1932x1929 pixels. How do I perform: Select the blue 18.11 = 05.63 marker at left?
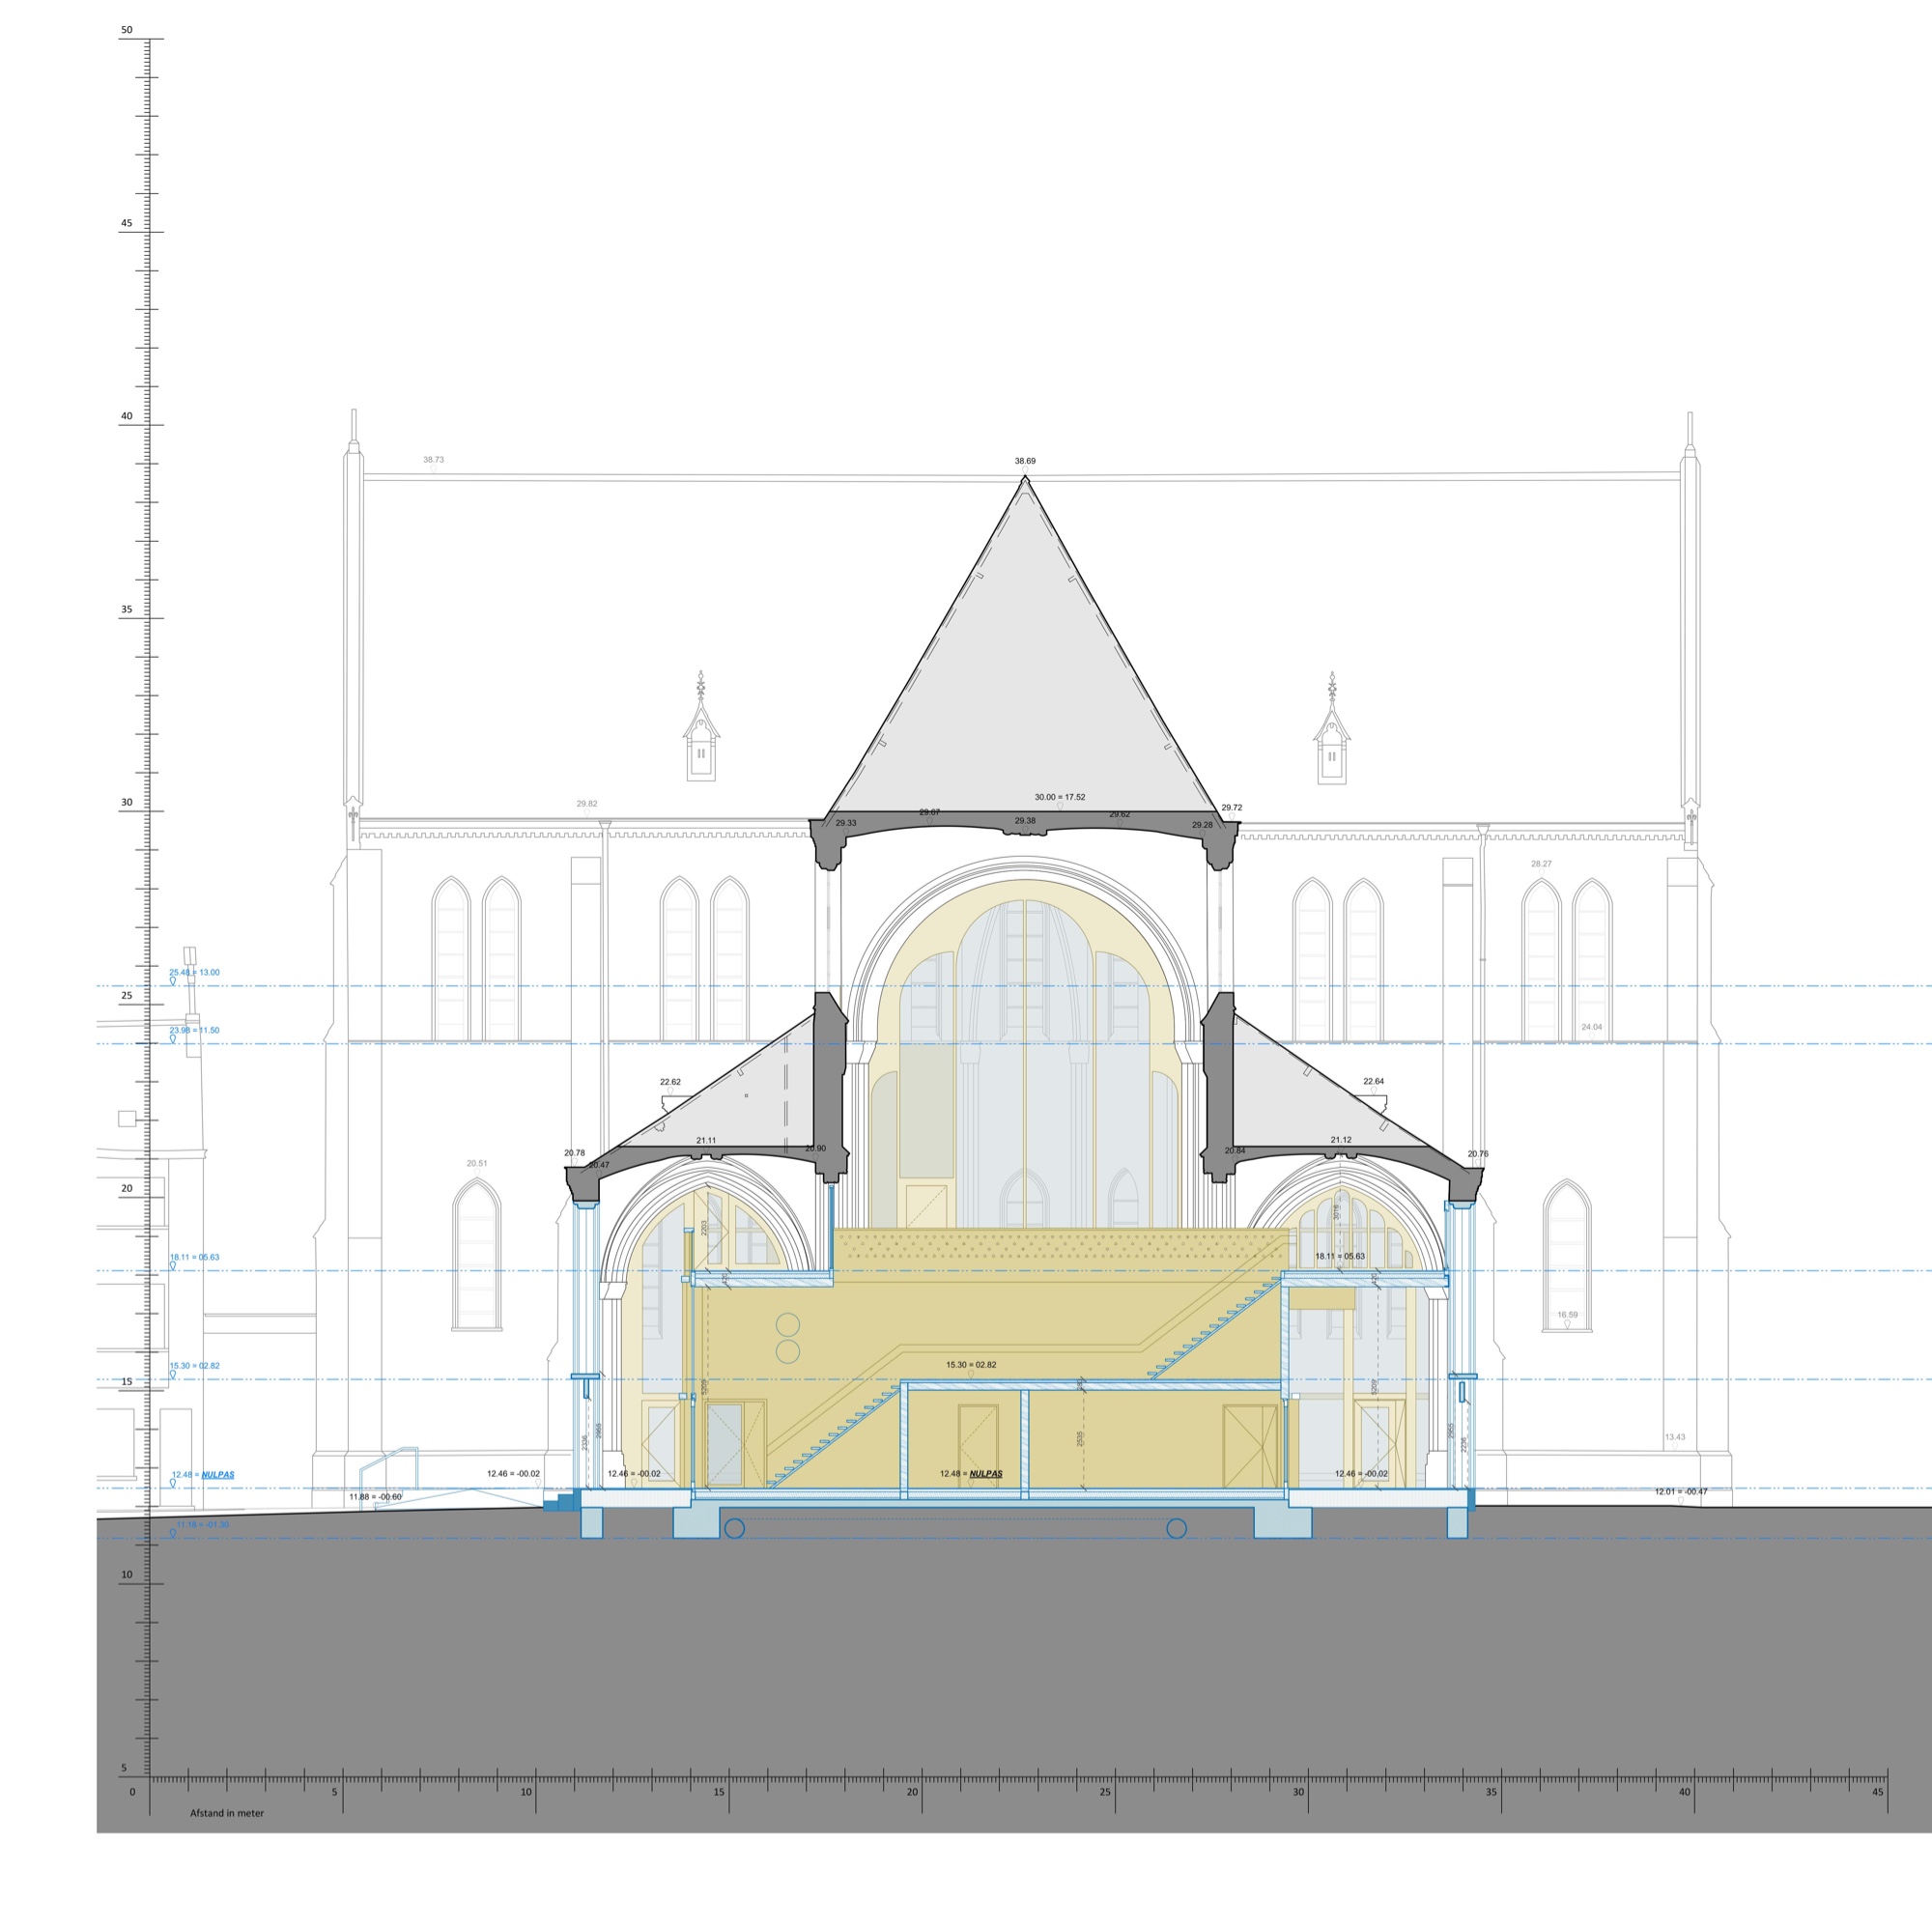pos(194,1257)
